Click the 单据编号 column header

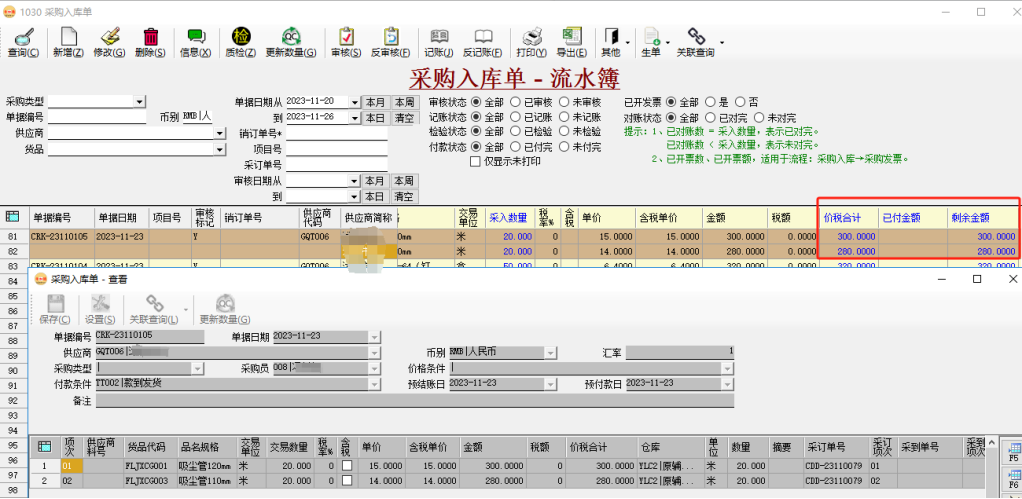point(61,218)
